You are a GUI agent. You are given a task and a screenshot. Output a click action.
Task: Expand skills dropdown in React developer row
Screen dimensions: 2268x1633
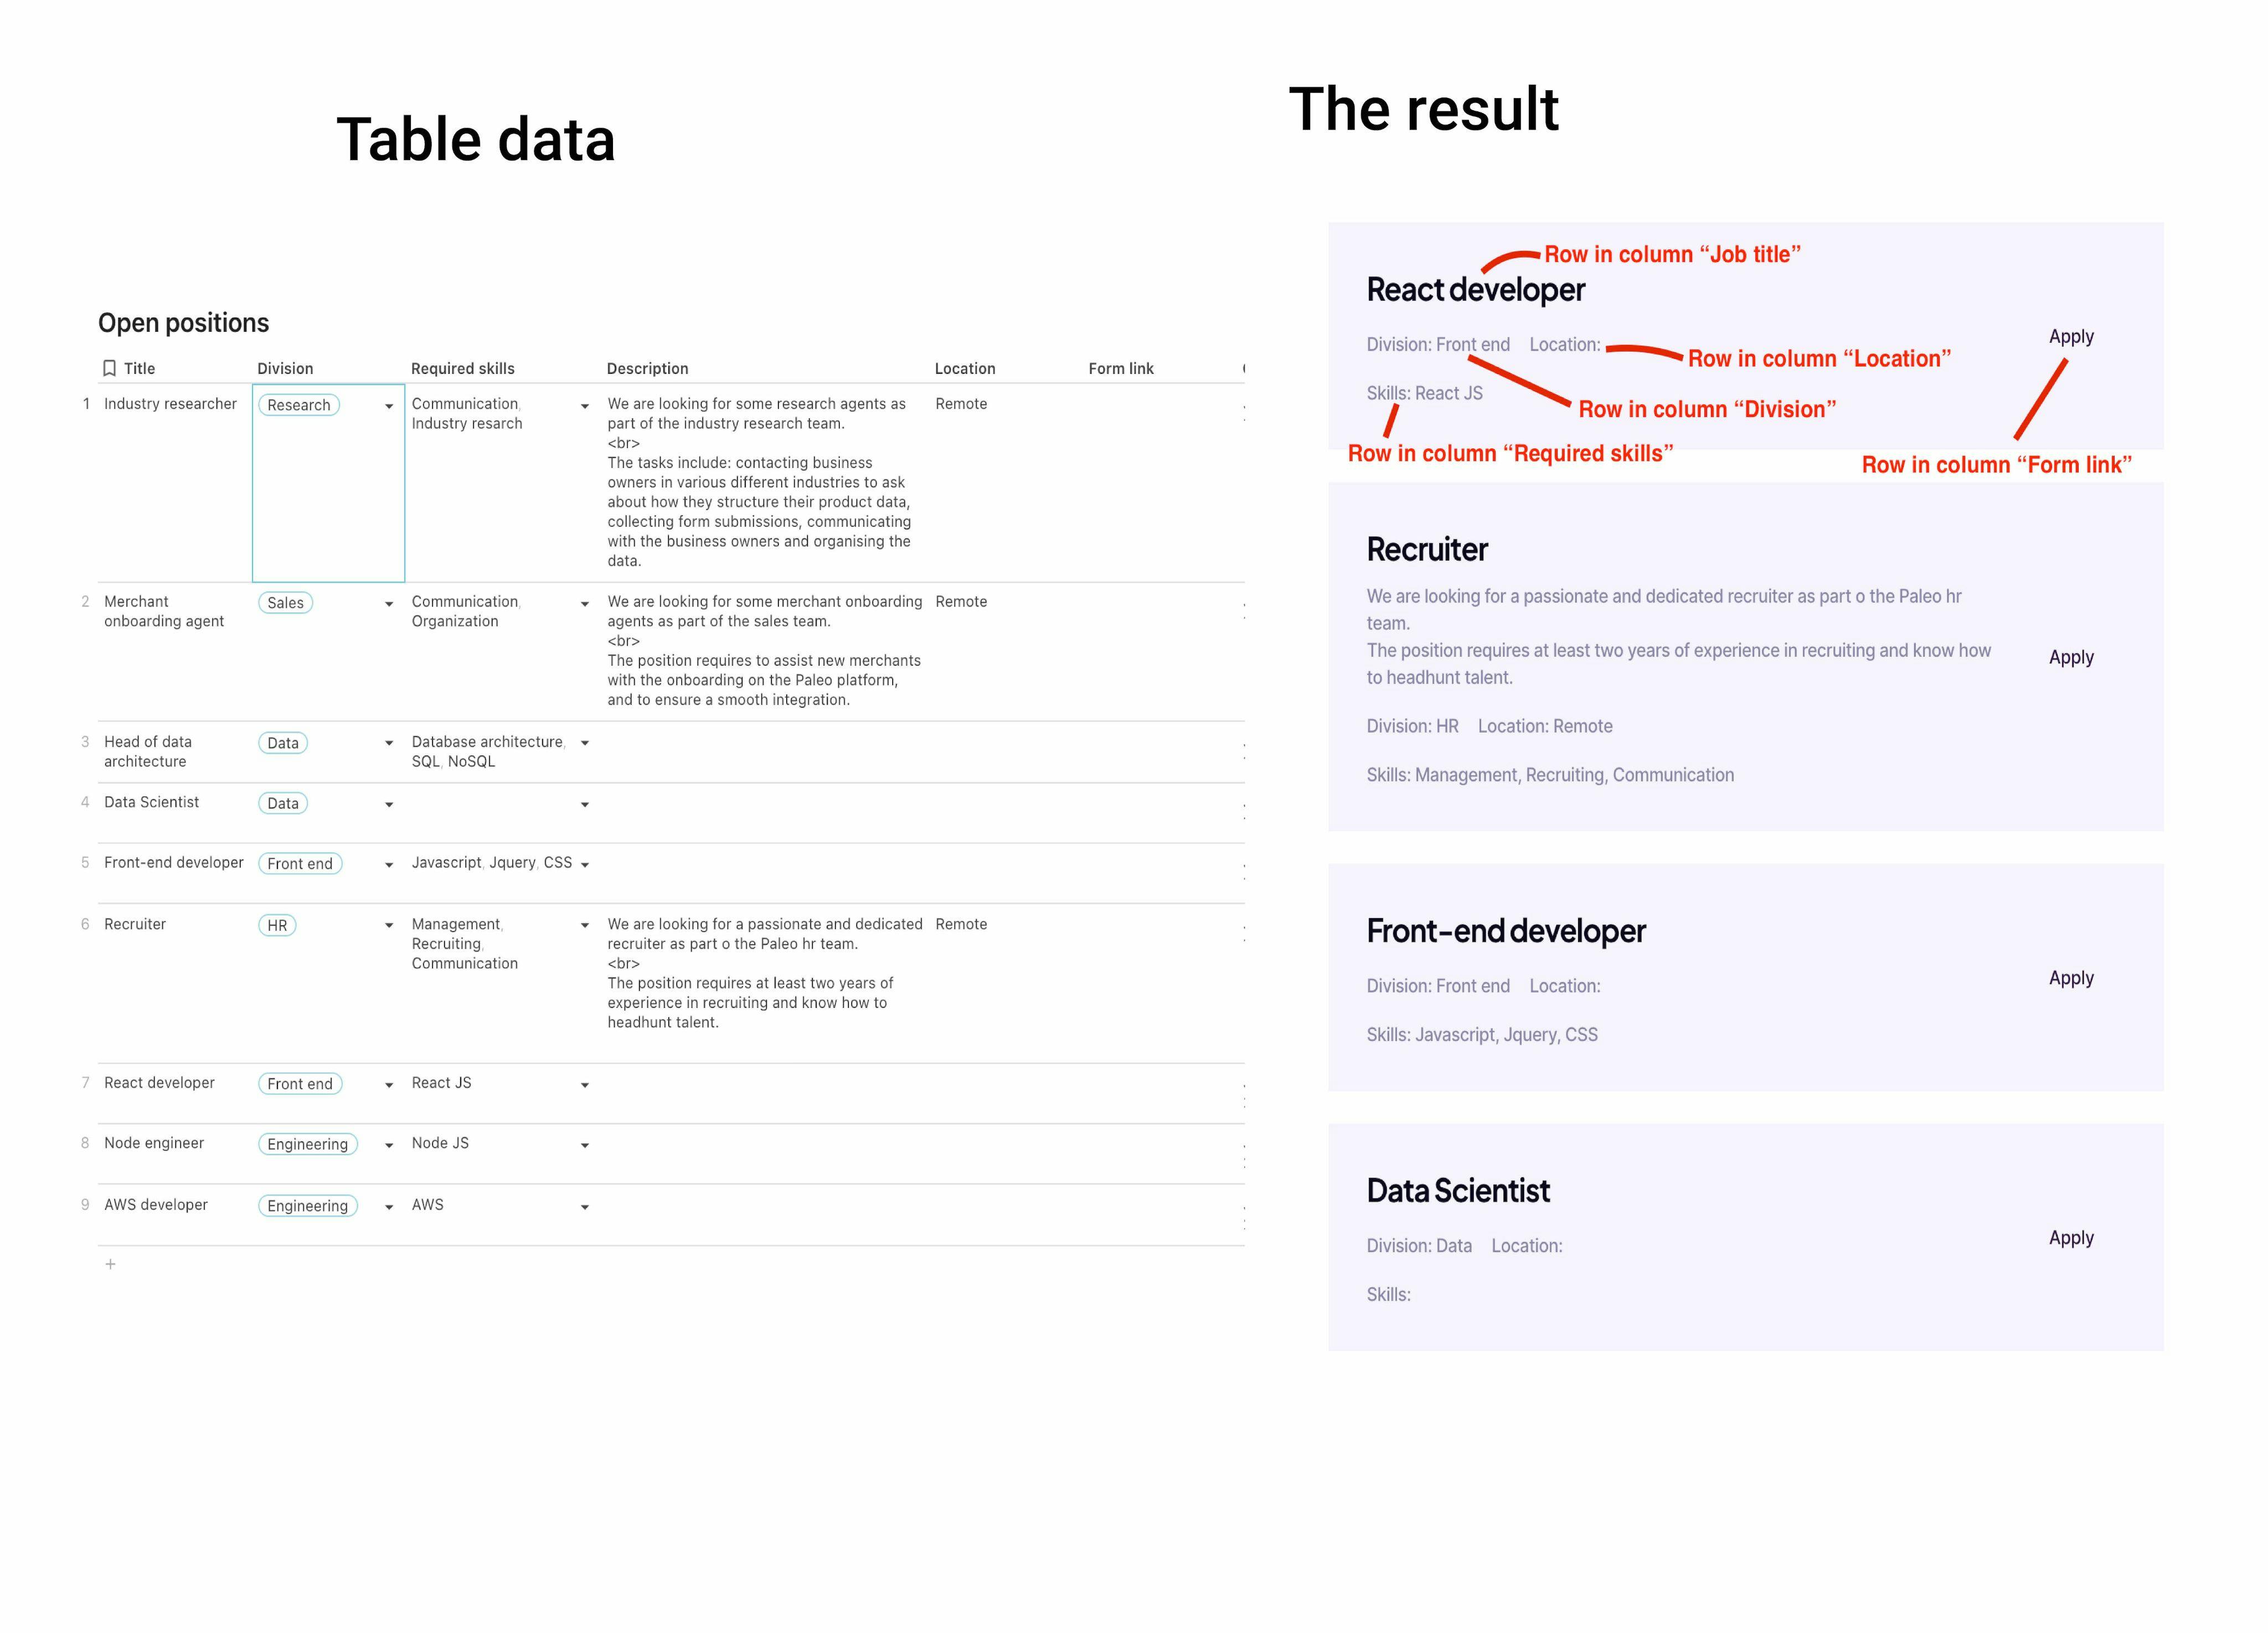click(585, 1085)
